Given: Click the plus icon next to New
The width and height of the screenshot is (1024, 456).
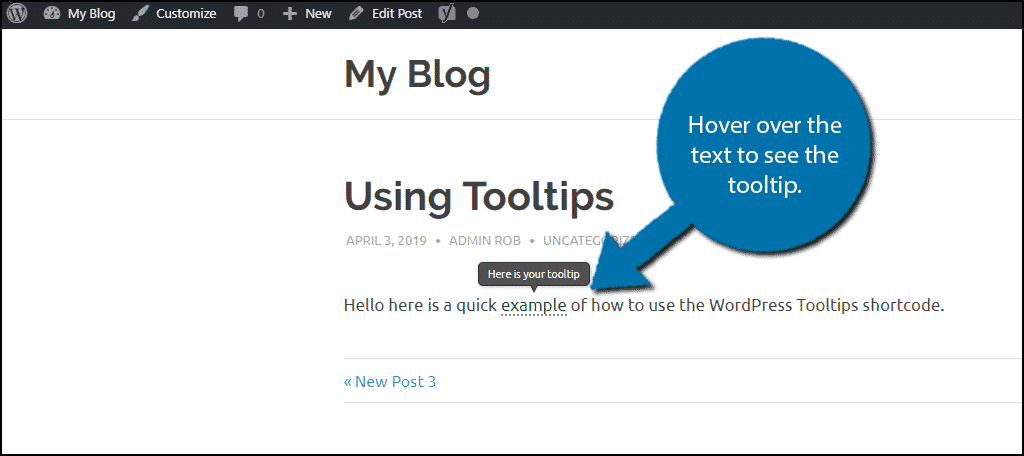Looking at the screenshot, I should [290, 14].
